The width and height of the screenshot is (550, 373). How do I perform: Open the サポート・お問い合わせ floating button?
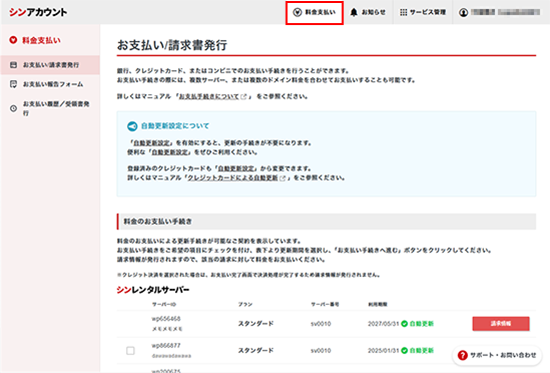tap(497, 355)
